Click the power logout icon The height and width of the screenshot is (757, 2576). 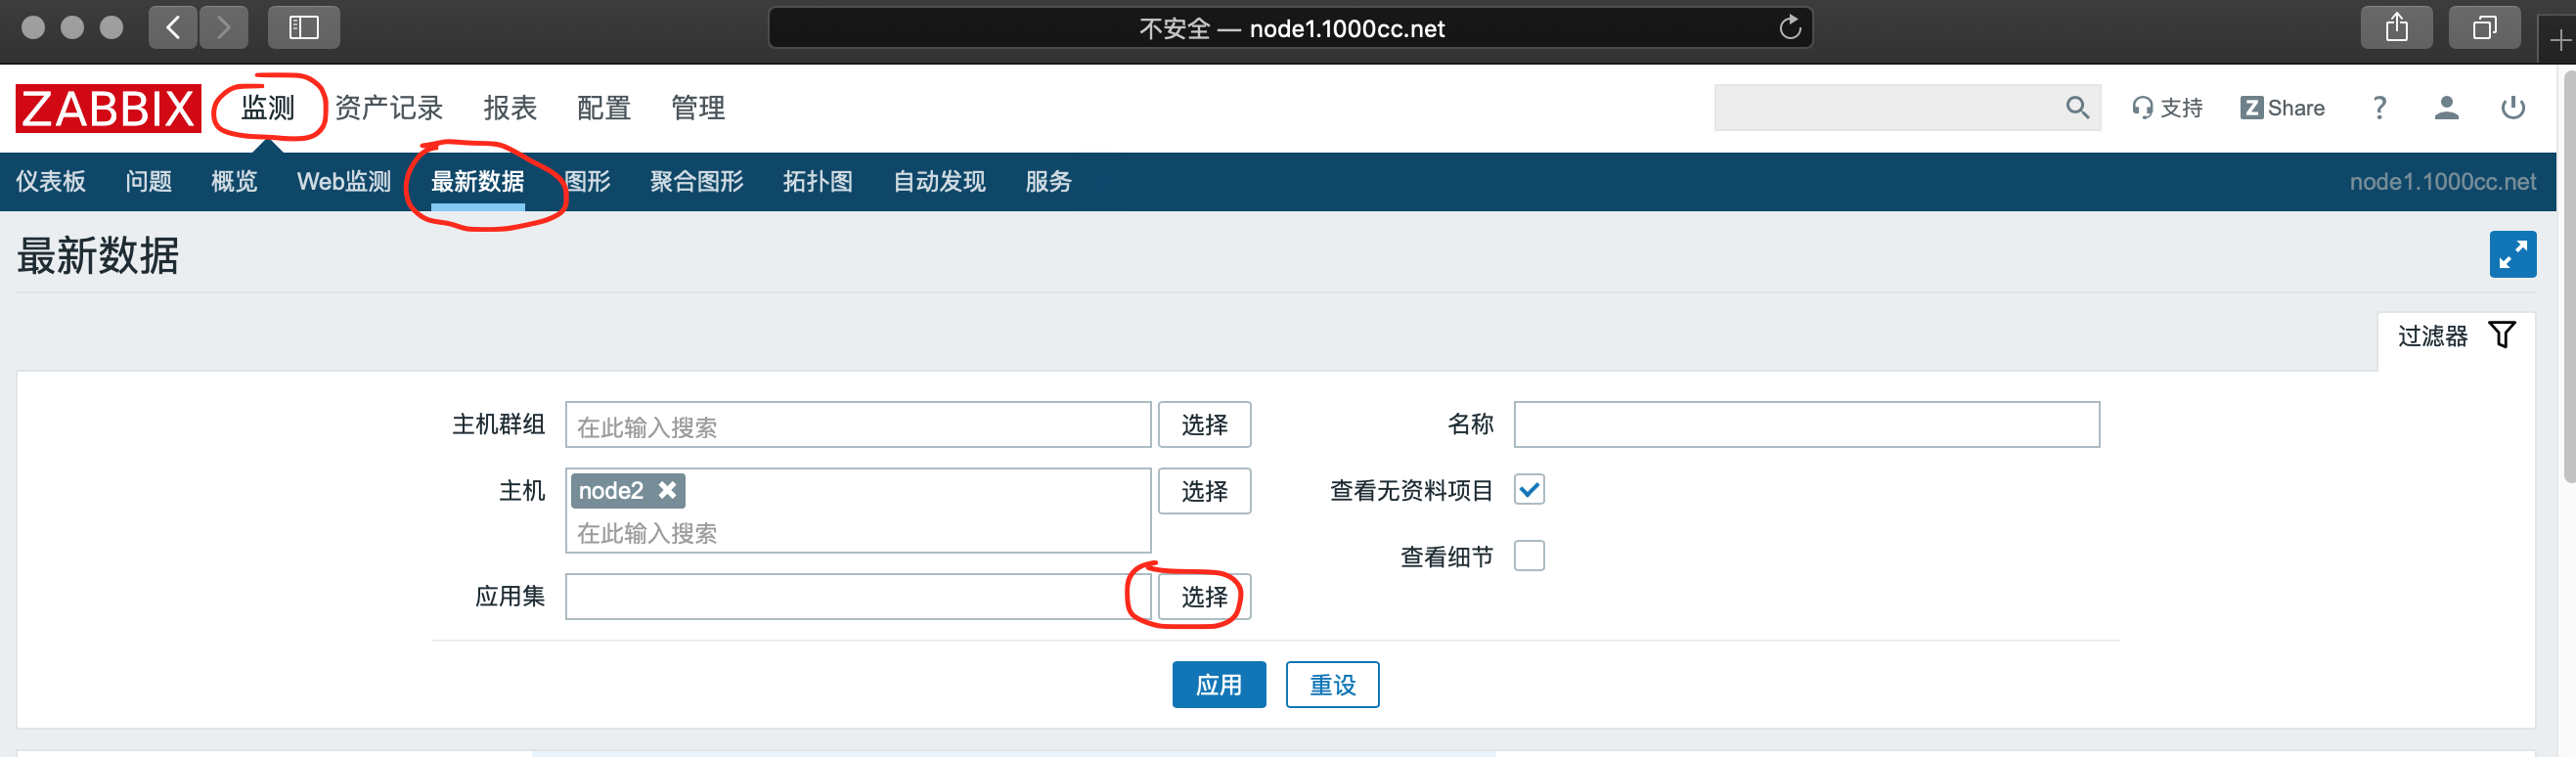[2512, 108]
